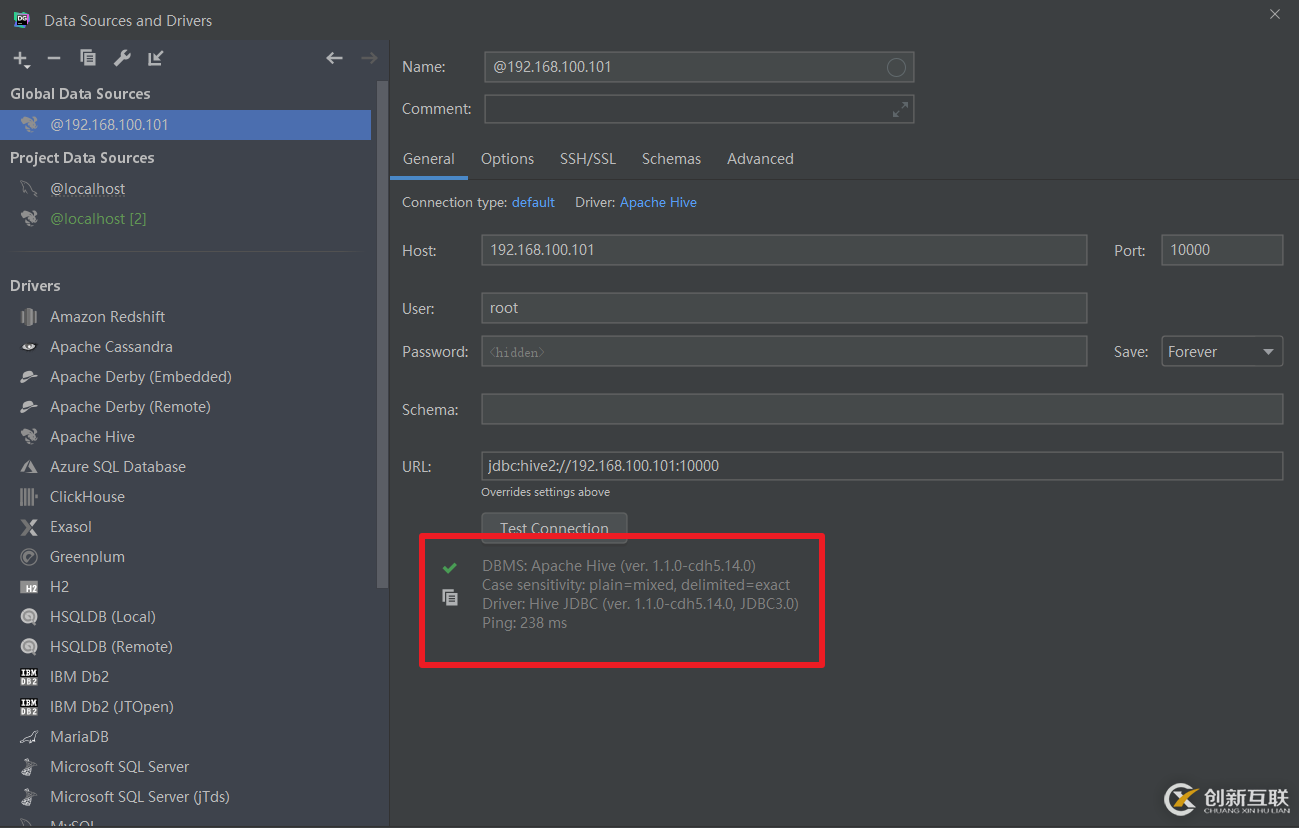The height and width of the screenshot is (828, 1299).
Task: Open the Save password dropdown
Action: [x=1221, y=352]
